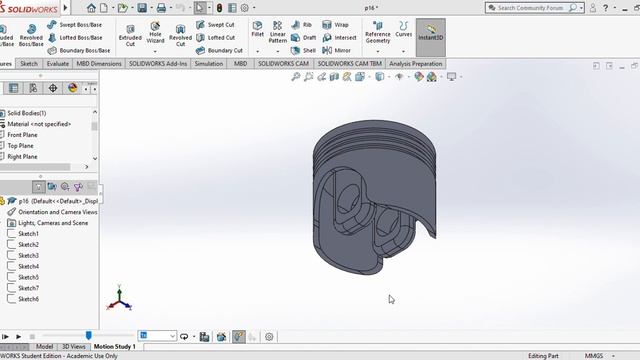
Task: Open the unit system MMGS dropdown
Action: (613, 356)
